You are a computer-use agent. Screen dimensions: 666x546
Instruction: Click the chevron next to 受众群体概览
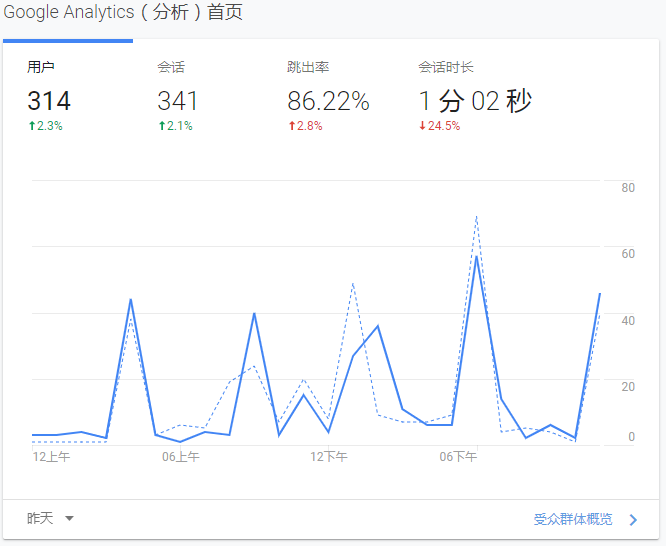point(633,520)
